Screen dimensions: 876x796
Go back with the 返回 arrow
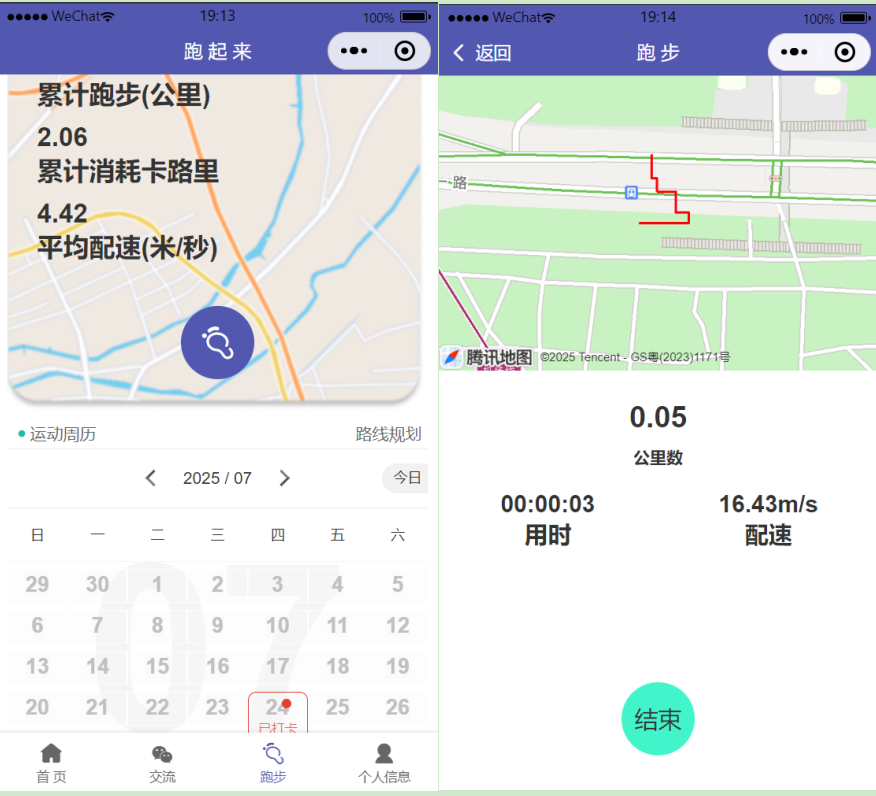[482, 53]
